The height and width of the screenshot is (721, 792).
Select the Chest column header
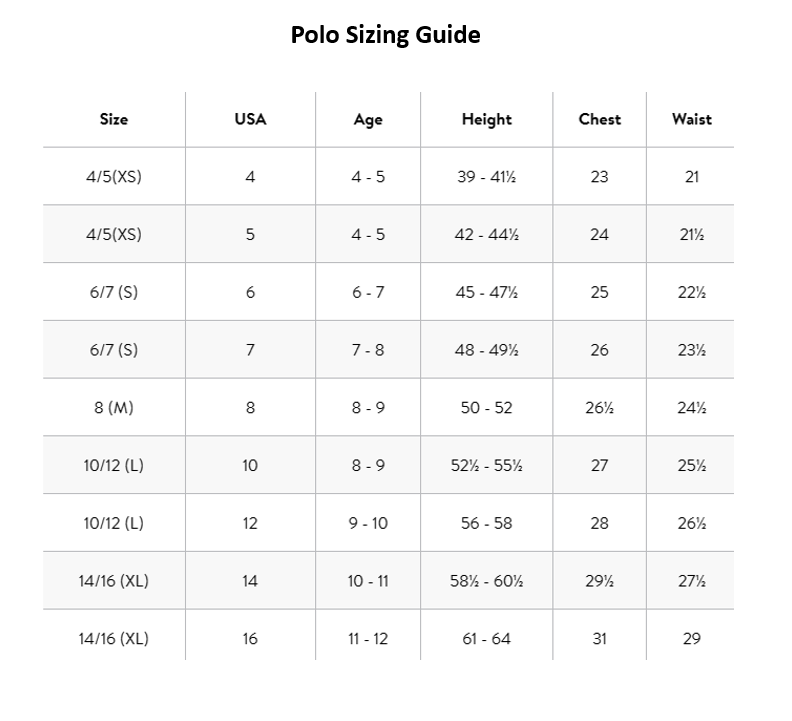pos(599,119)
